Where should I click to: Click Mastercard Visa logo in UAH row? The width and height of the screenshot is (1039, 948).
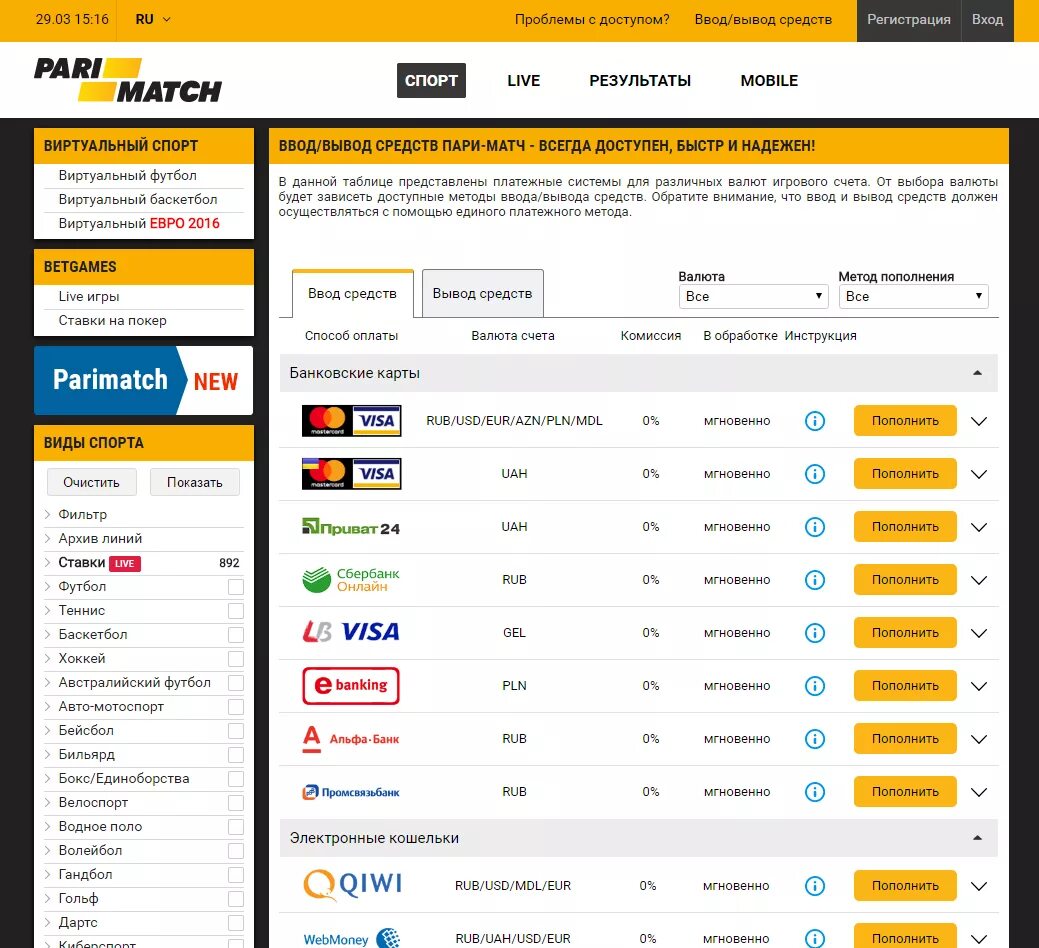[x=351, y=474]
